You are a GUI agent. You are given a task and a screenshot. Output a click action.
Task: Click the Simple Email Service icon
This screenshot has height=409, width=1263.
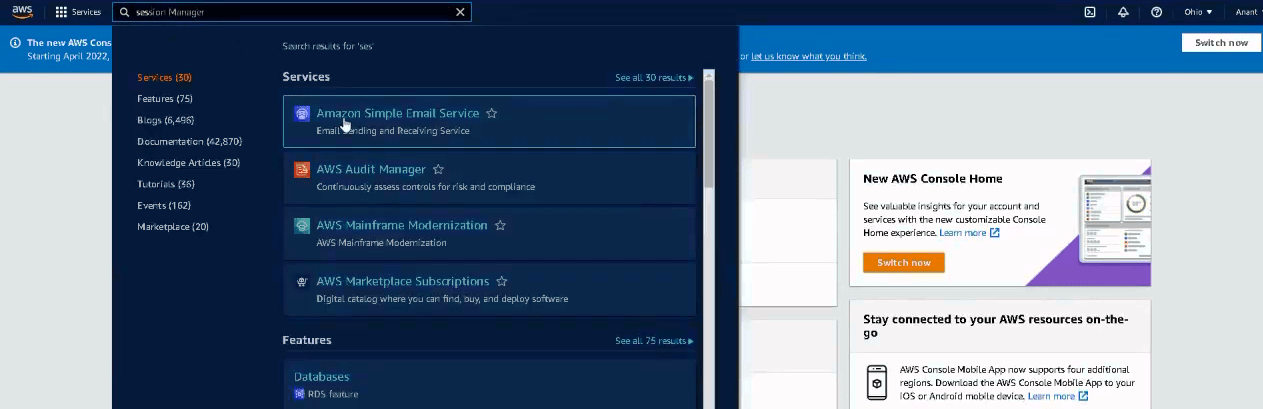tap(302, 114)
